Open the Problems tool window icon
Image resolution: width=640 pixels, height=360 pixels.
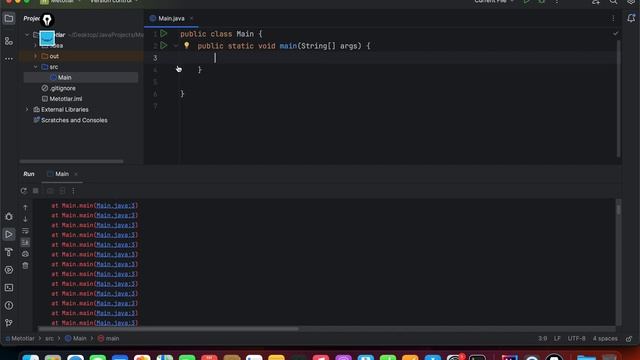[x=9, y=305]
